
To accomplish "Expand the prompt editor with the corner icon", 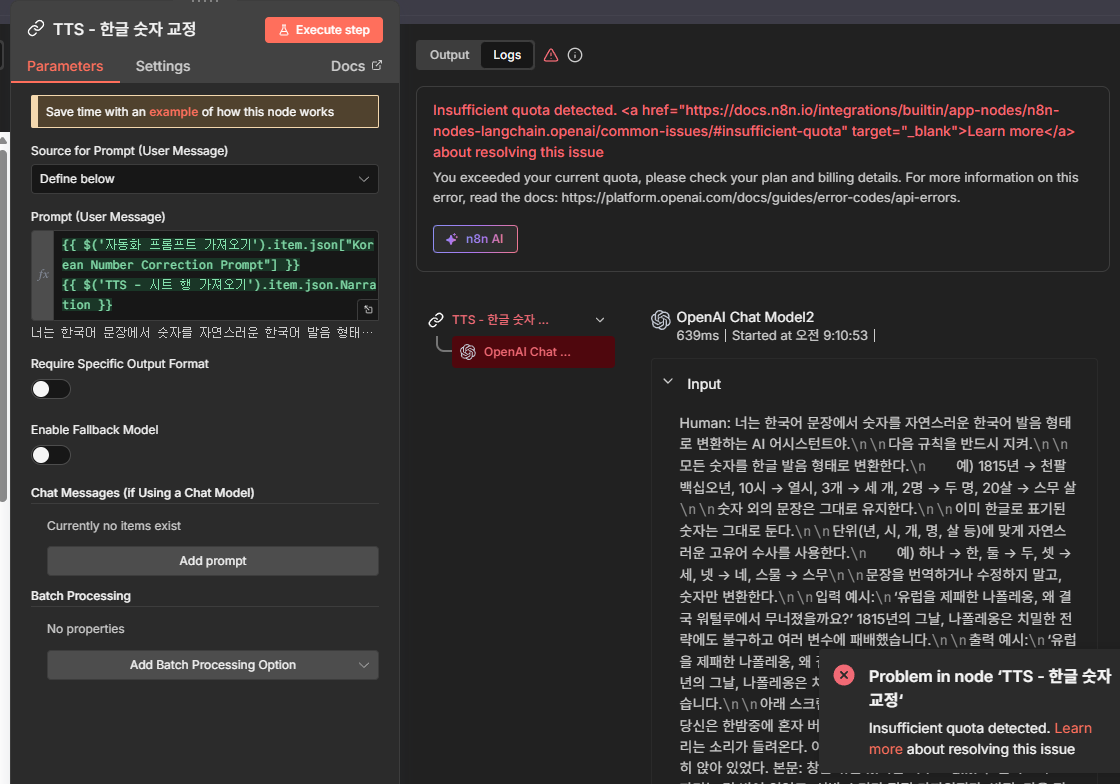I will click(368, 309).
